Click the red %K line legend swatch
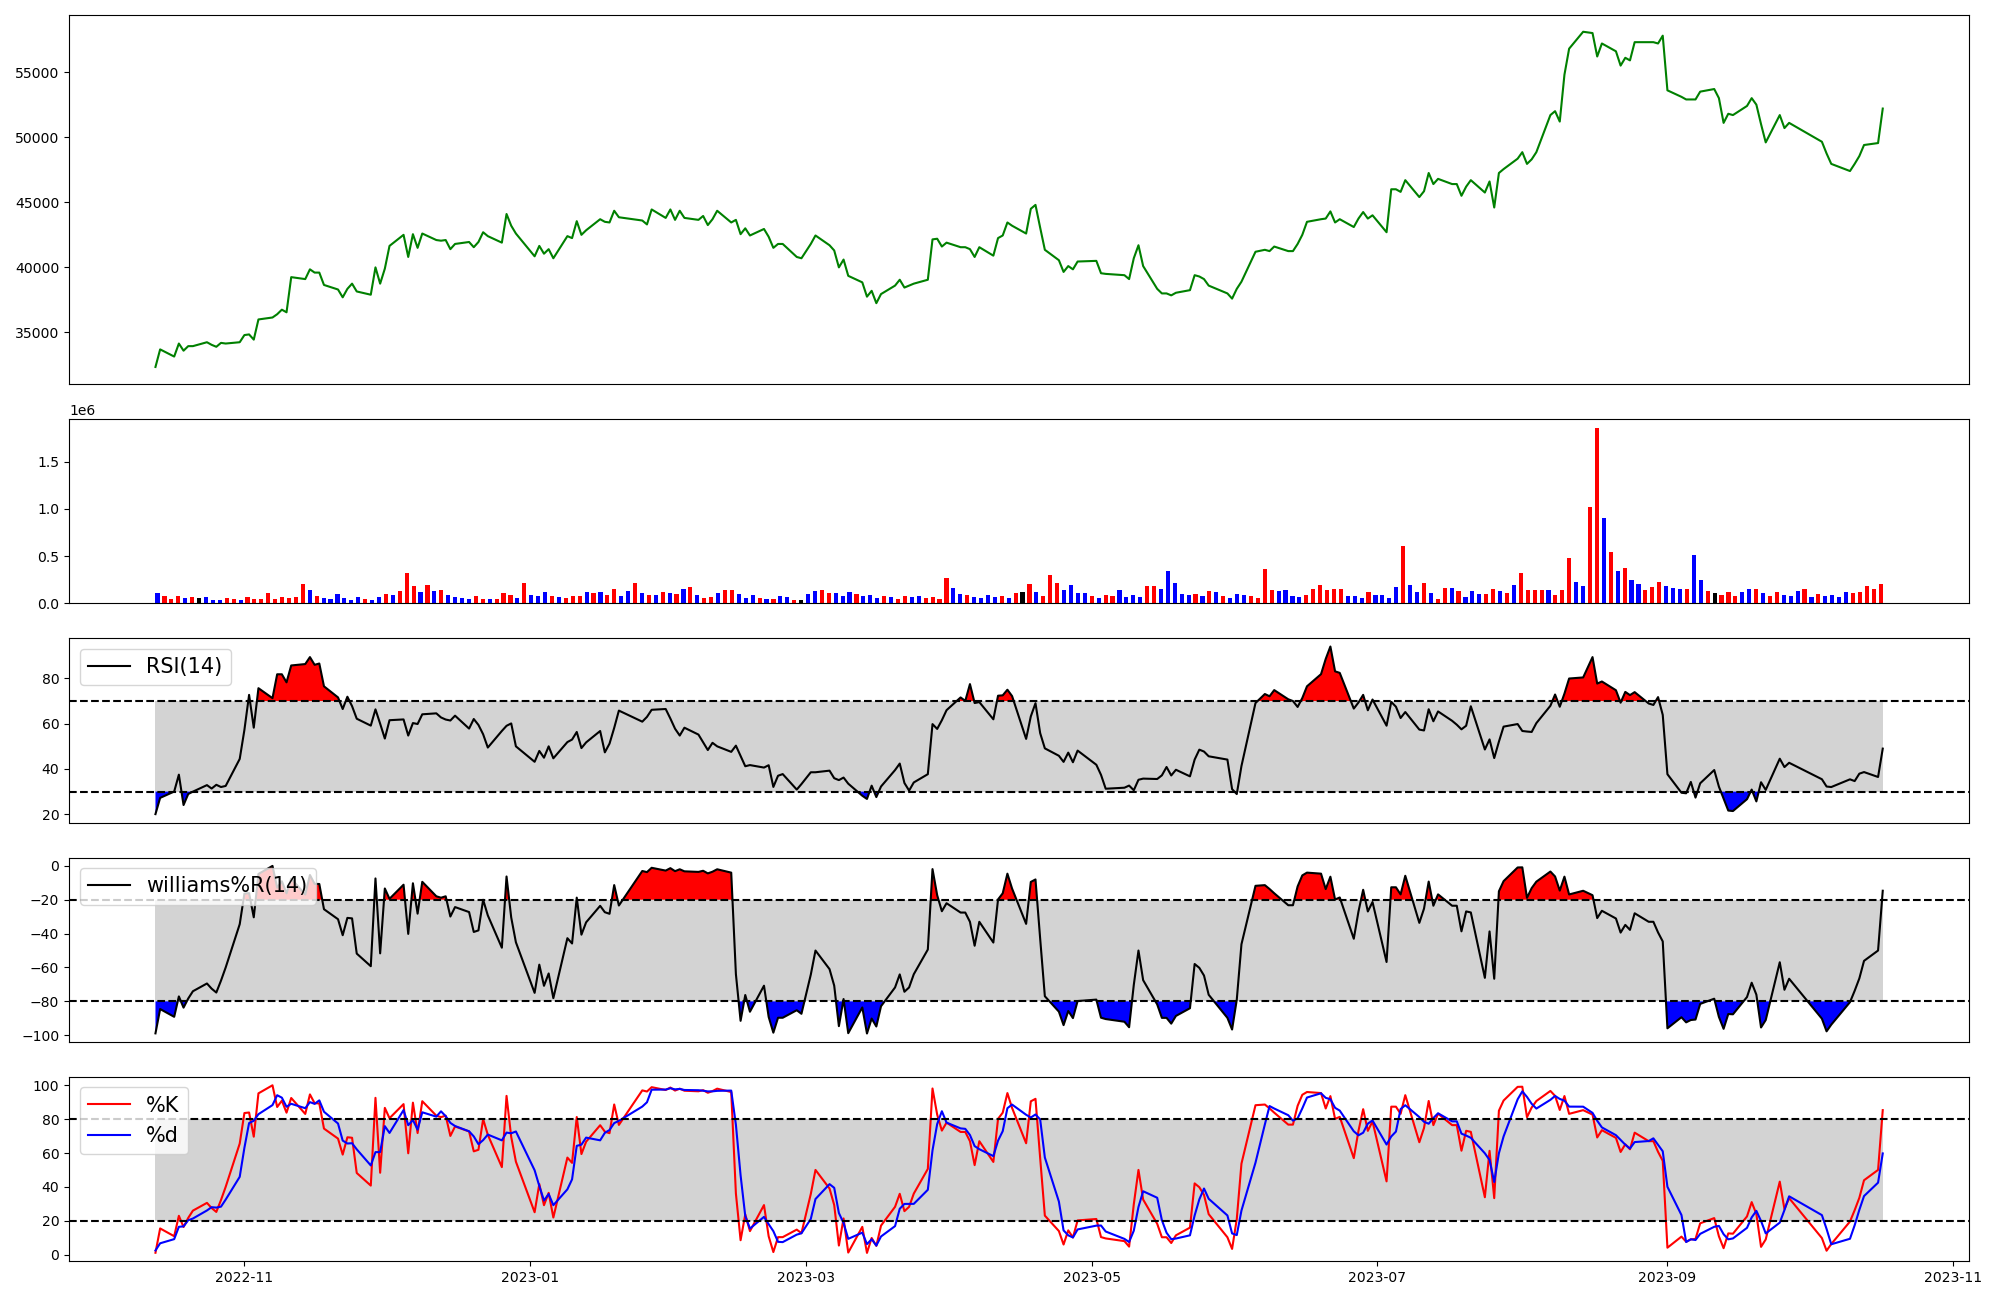The image size is (2000, 1300). 109,1104
